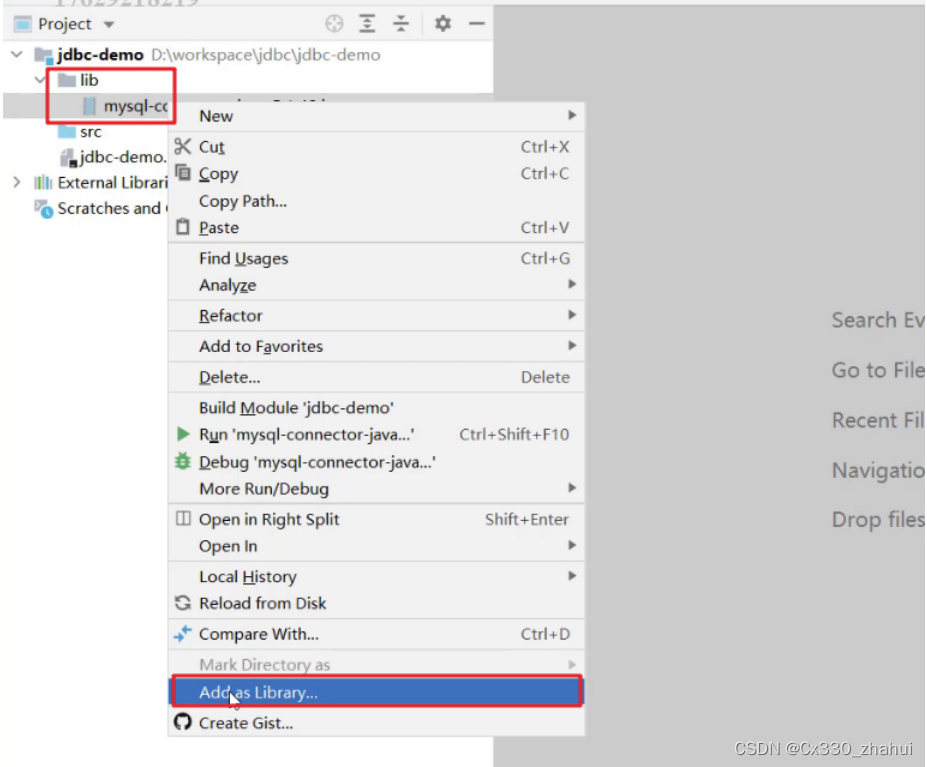The width and height of the screenshot is (927, 767).
Task: Select the mysql-connector jar file
Action: pyautogui.click(x=135, y=106)
